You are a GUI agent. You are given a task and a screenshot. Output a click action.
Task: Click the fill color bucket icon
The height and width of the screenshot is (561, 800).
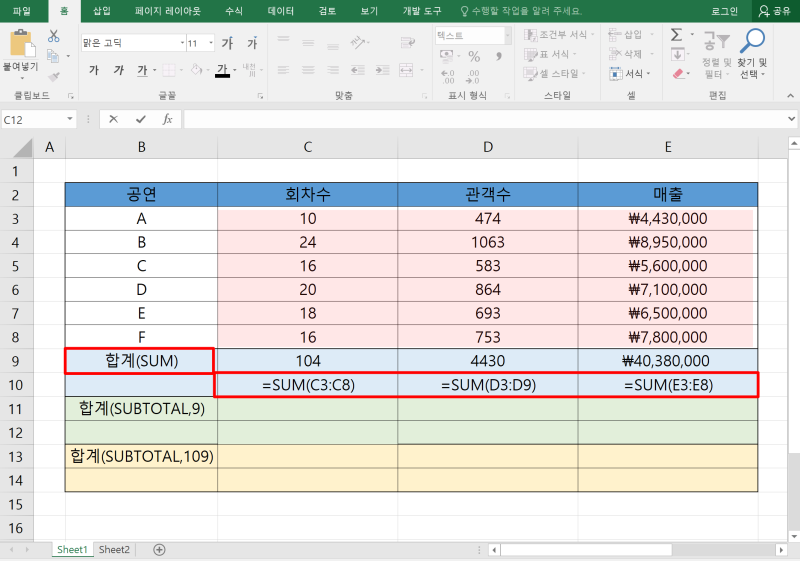196,70
